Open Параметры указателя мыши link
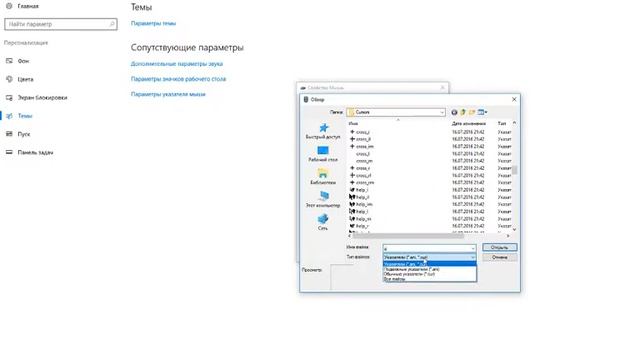Image resolution: width=640 pixels, height=360 pixels. click(168, 94)
